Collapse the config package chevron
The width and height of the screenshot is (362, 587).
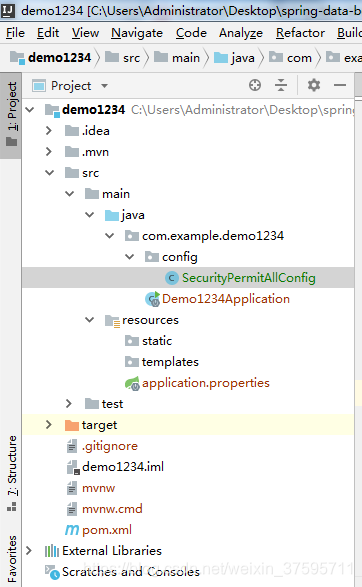pyautogui.click(x=130, y=256)
